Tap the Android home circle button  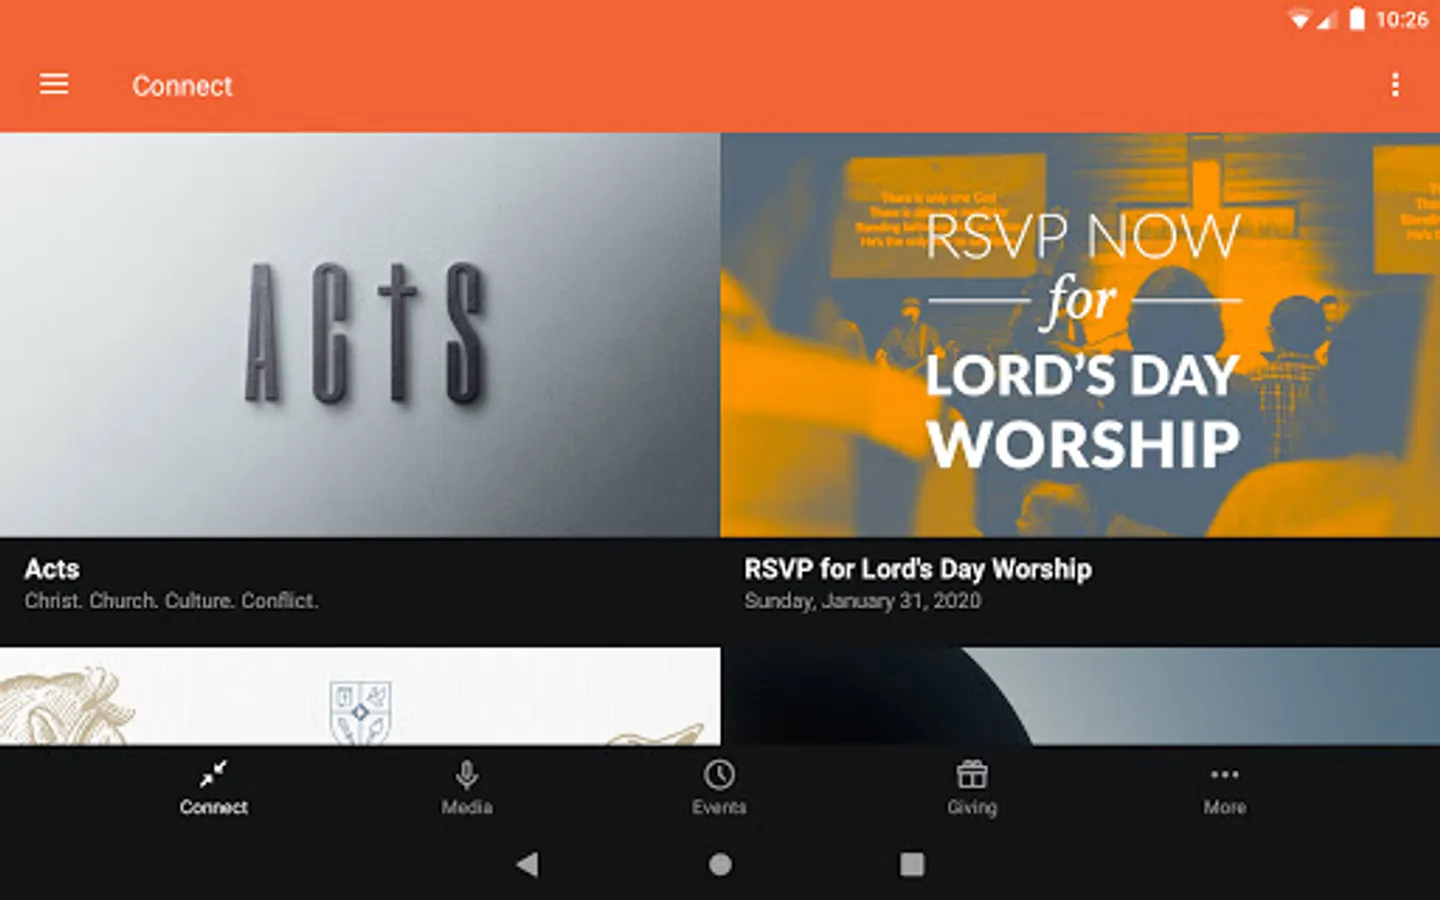[x=720, y=864]
